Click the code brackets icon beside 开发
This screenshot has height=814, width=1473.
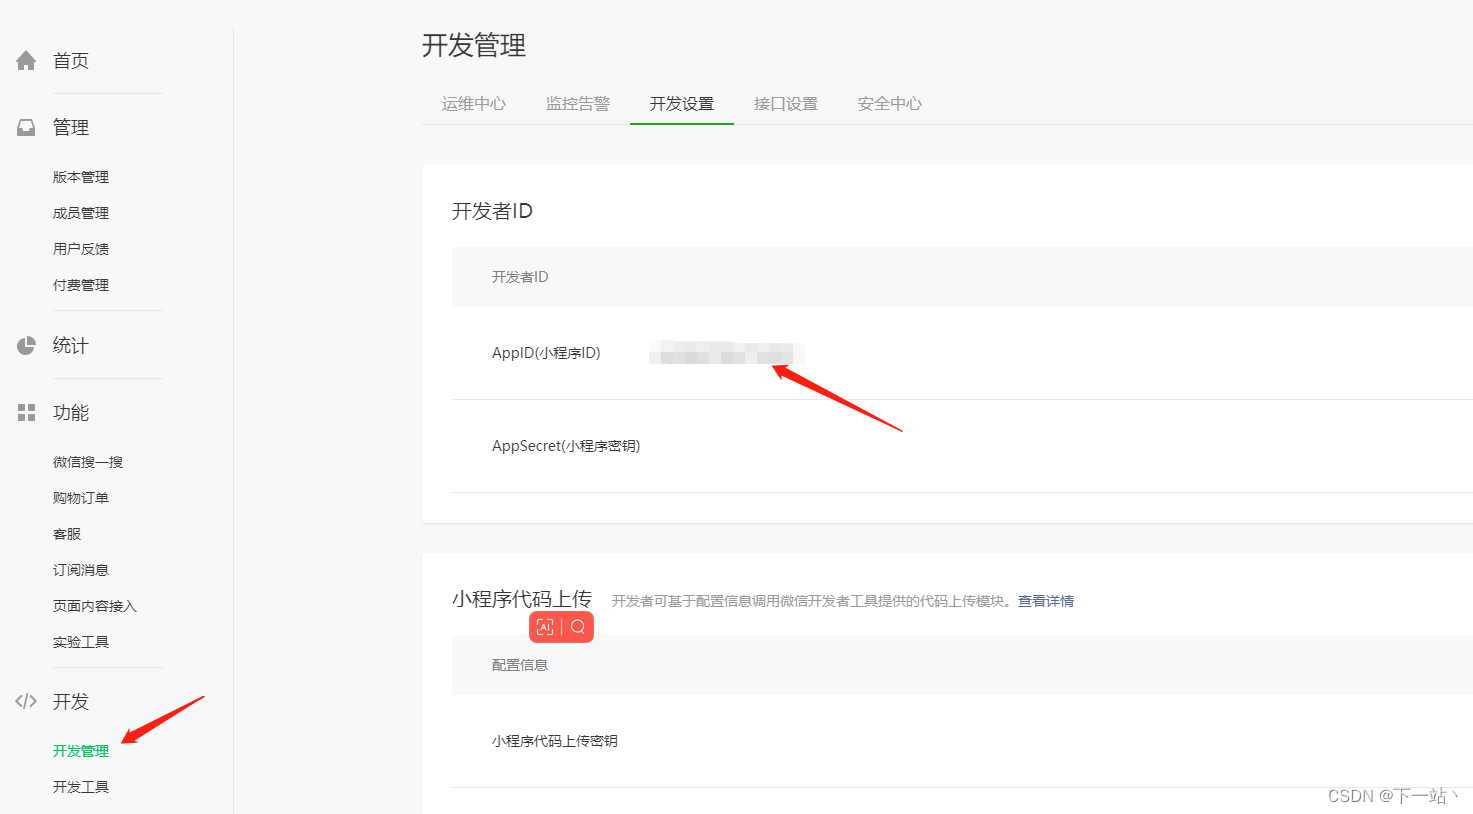(x=26, y=701)
